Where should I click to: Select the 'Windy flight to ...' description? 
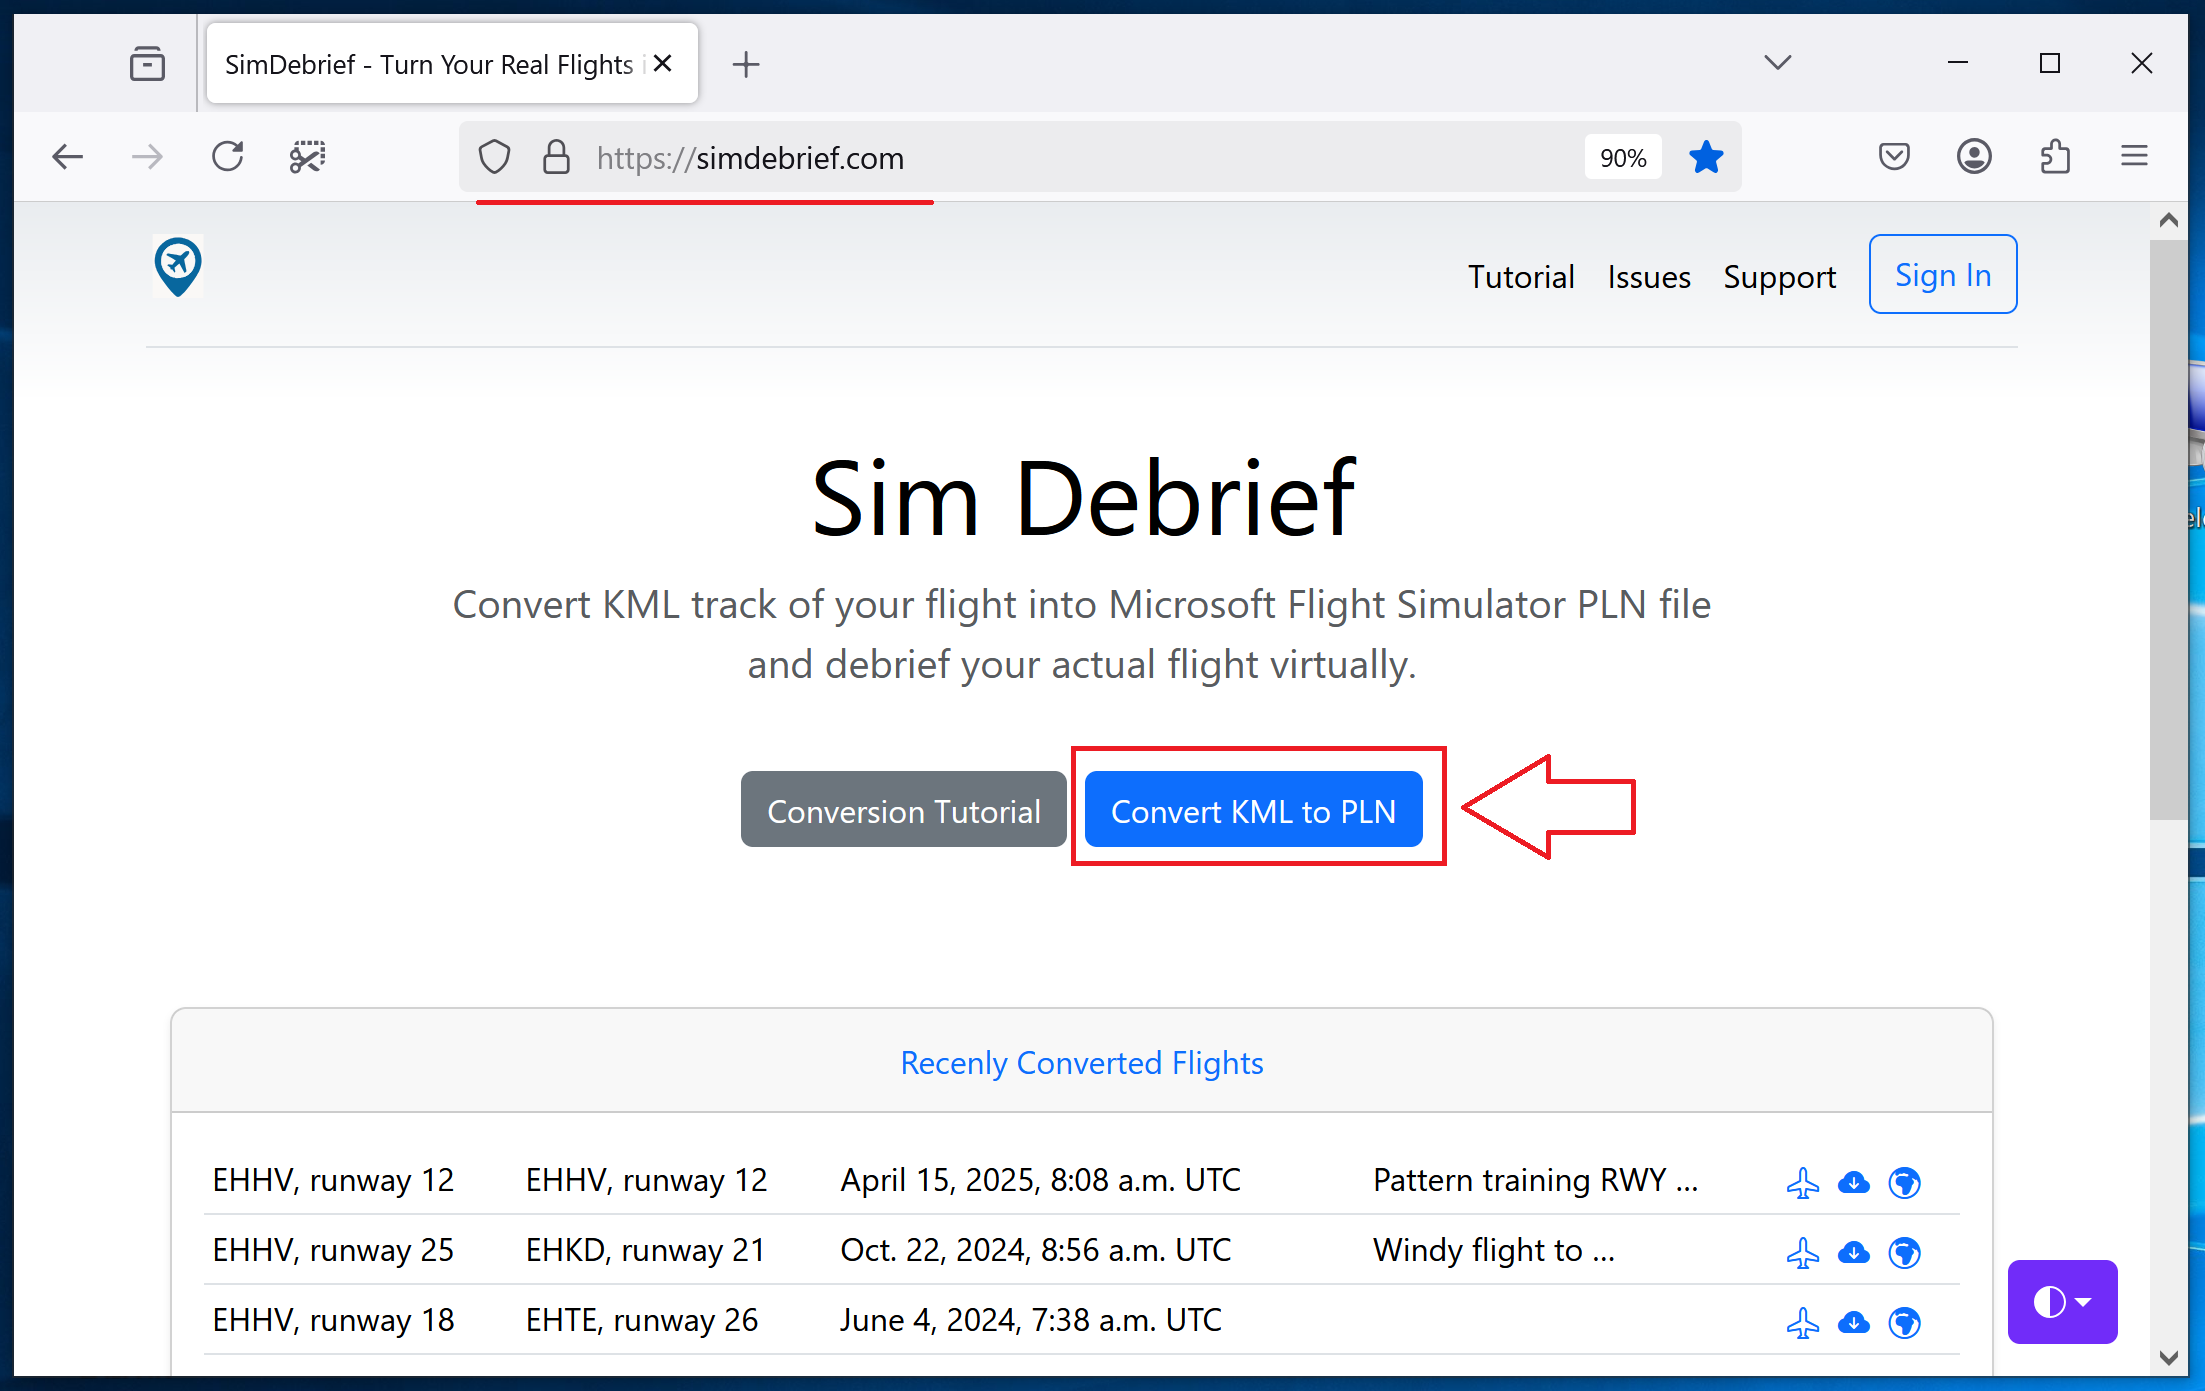[x=1494, y=1251]
